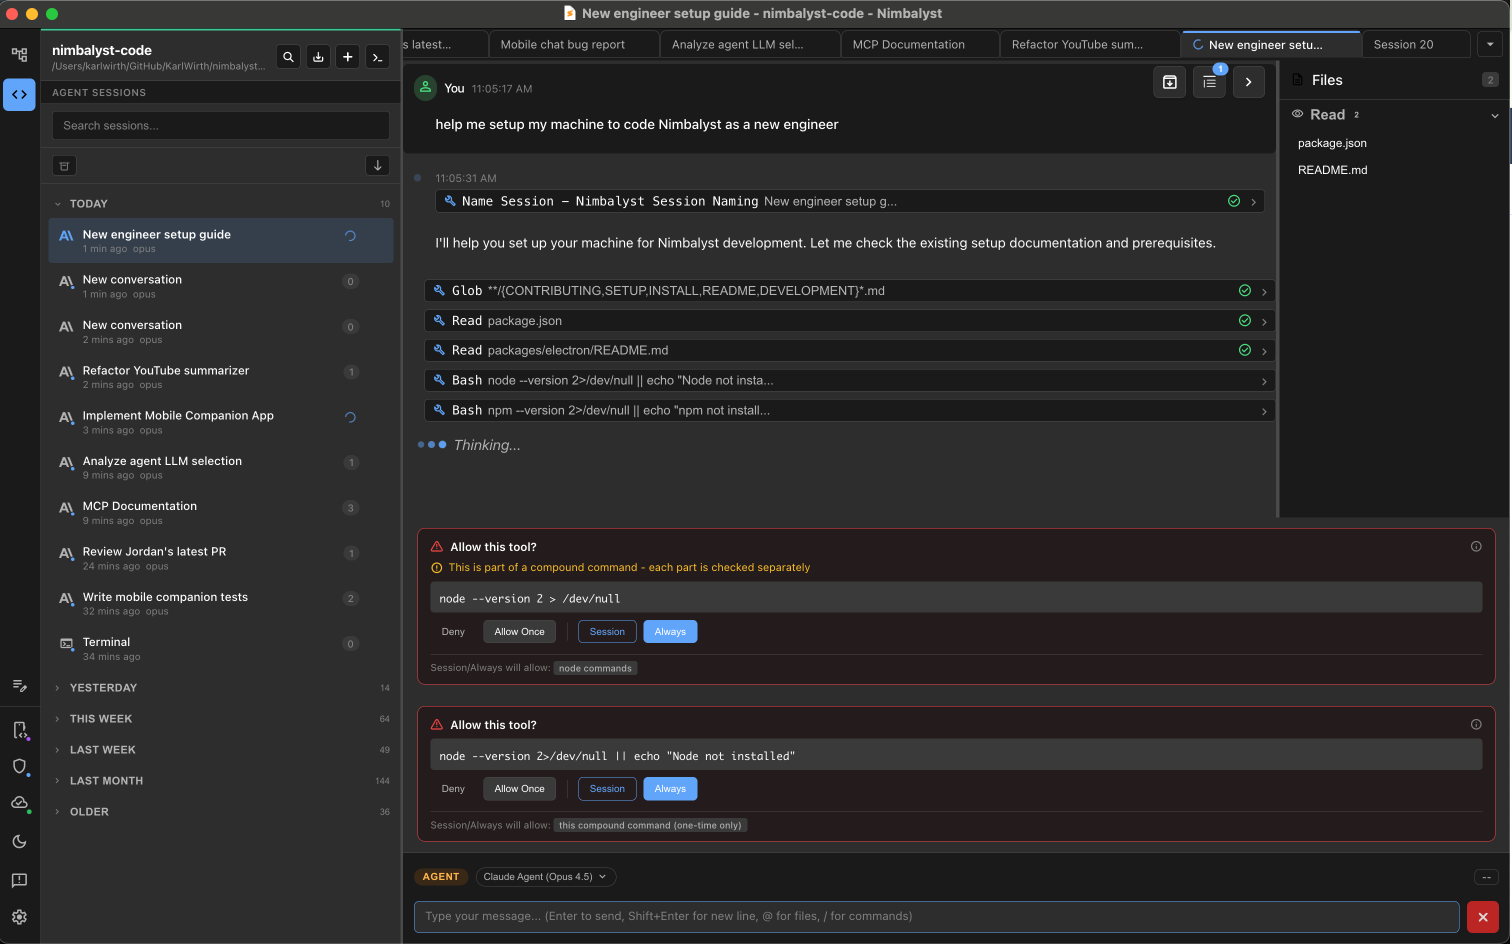Open settings gear in left rail
1512x945 pixels.
[x=19, y=917]
